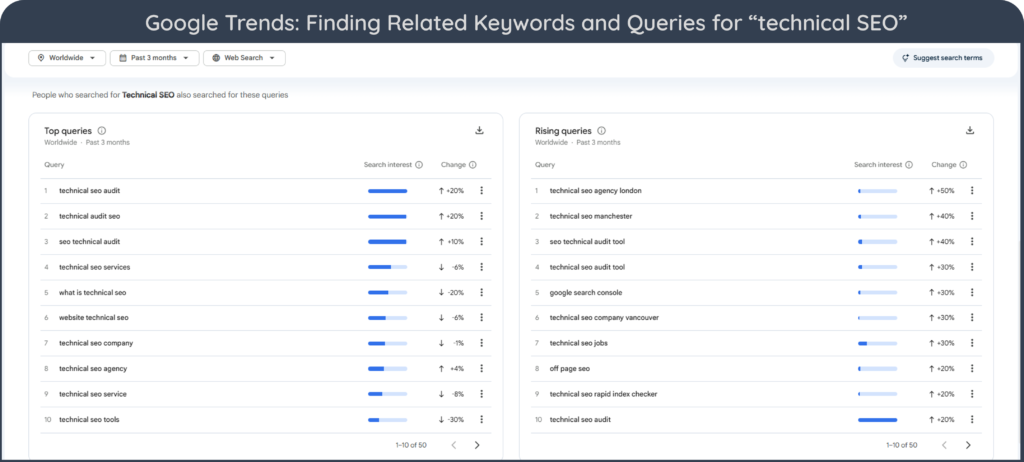This screenshot has width=1024, height=462.
Task: Open the Web Search type dropdown
Action: 244,58
